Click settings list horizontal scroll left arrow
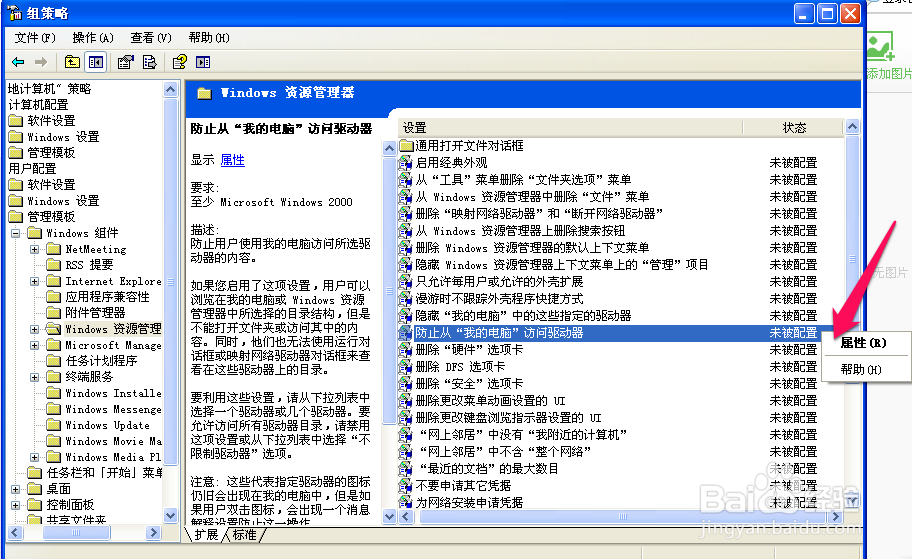 [405, 517]
